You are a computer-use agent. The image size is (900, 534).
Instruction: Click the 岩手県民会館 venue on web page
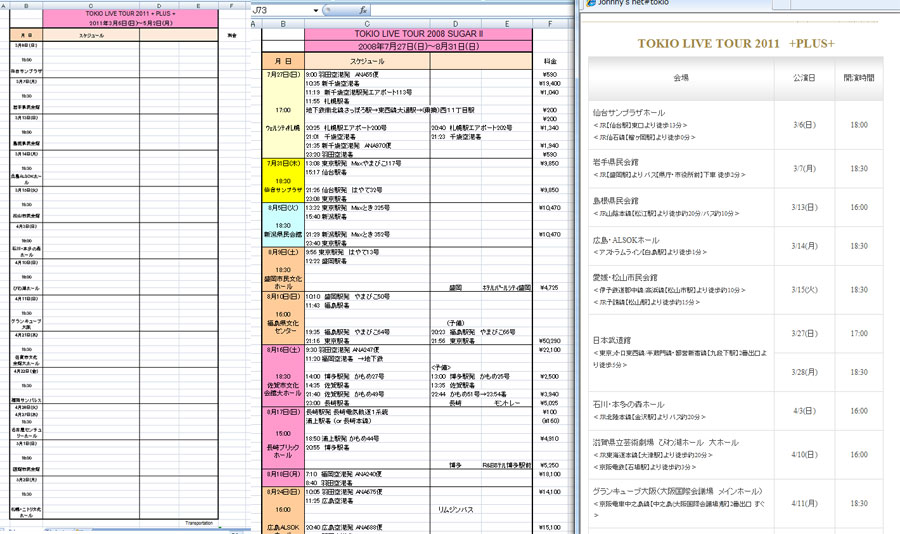615,162
